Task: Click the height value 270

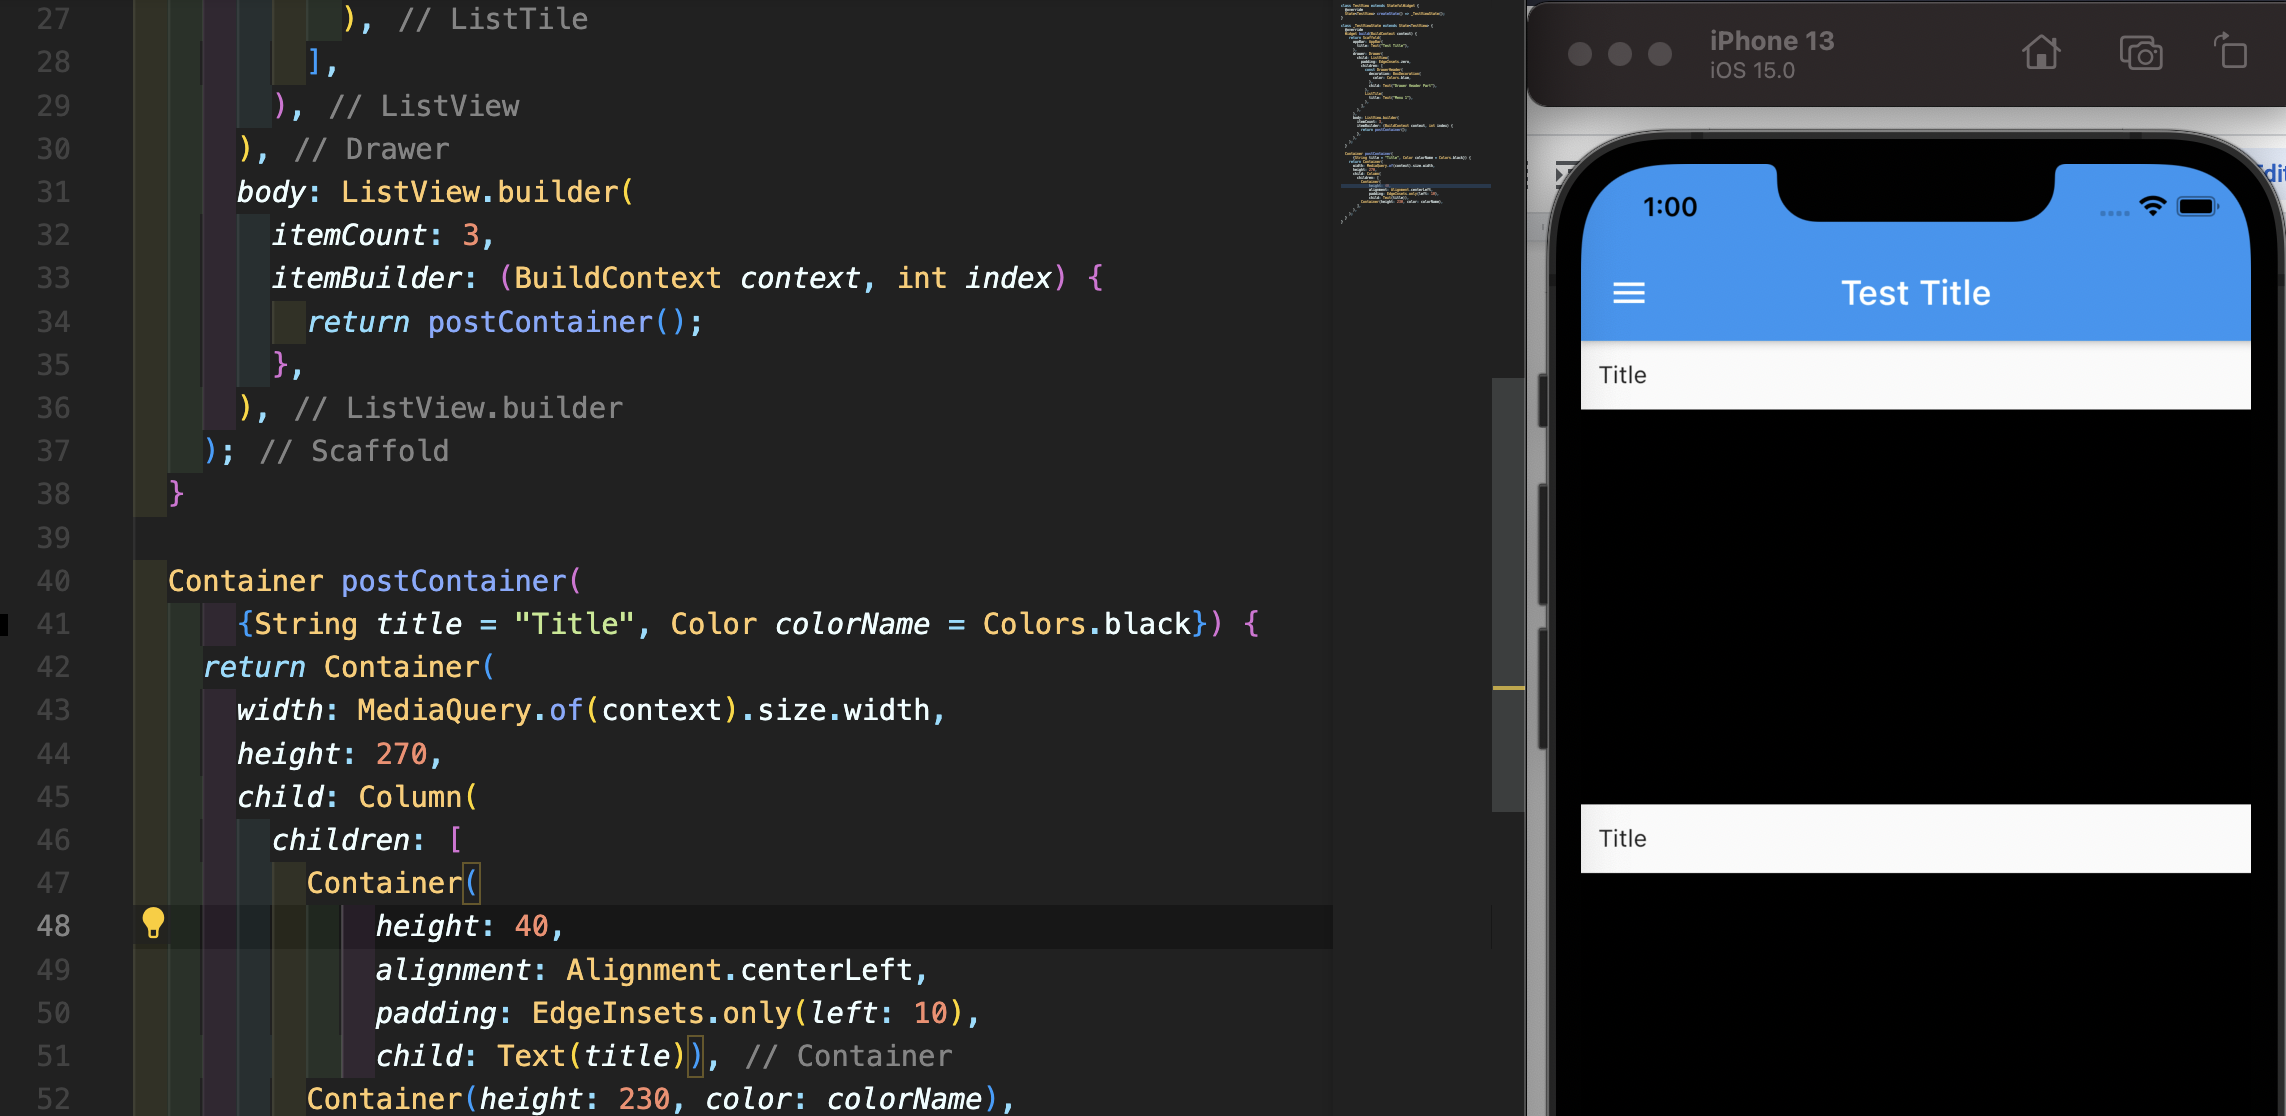Action: [401, 754]
